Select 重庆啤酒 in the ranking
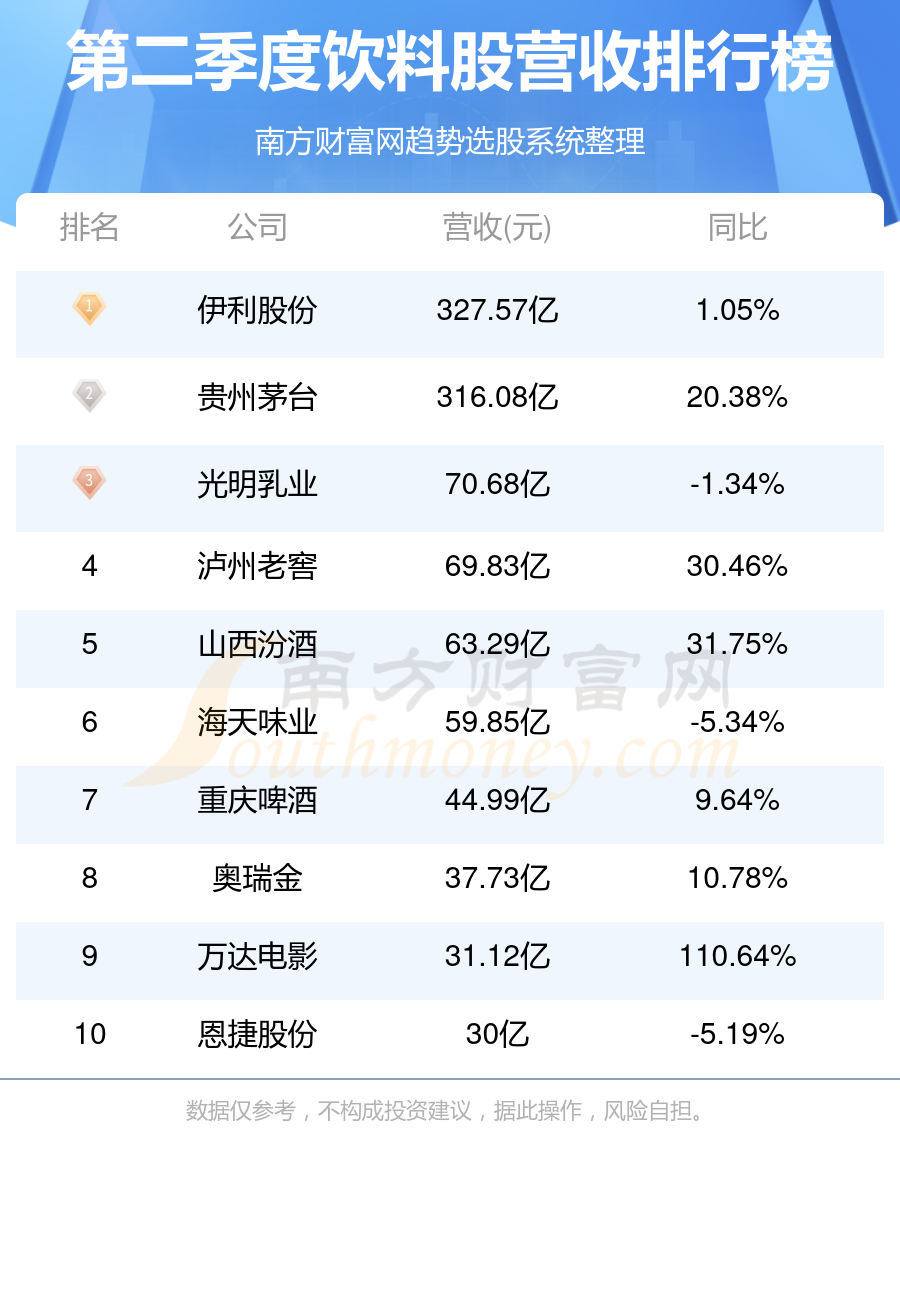Viewport: 900px width, 1300px height. tap(258, 800)
